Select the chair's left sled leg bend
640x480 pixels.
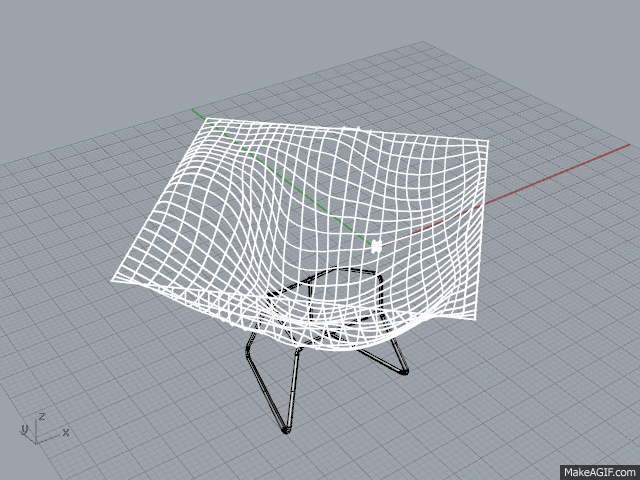(250, 345)
